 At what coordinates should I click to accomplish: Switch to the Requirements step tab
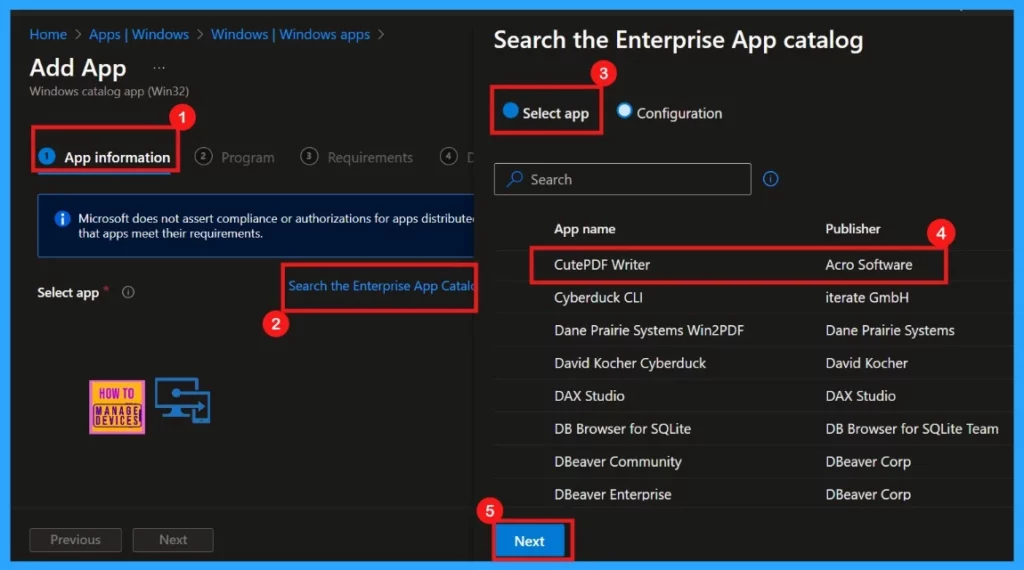tap(357, 157)
